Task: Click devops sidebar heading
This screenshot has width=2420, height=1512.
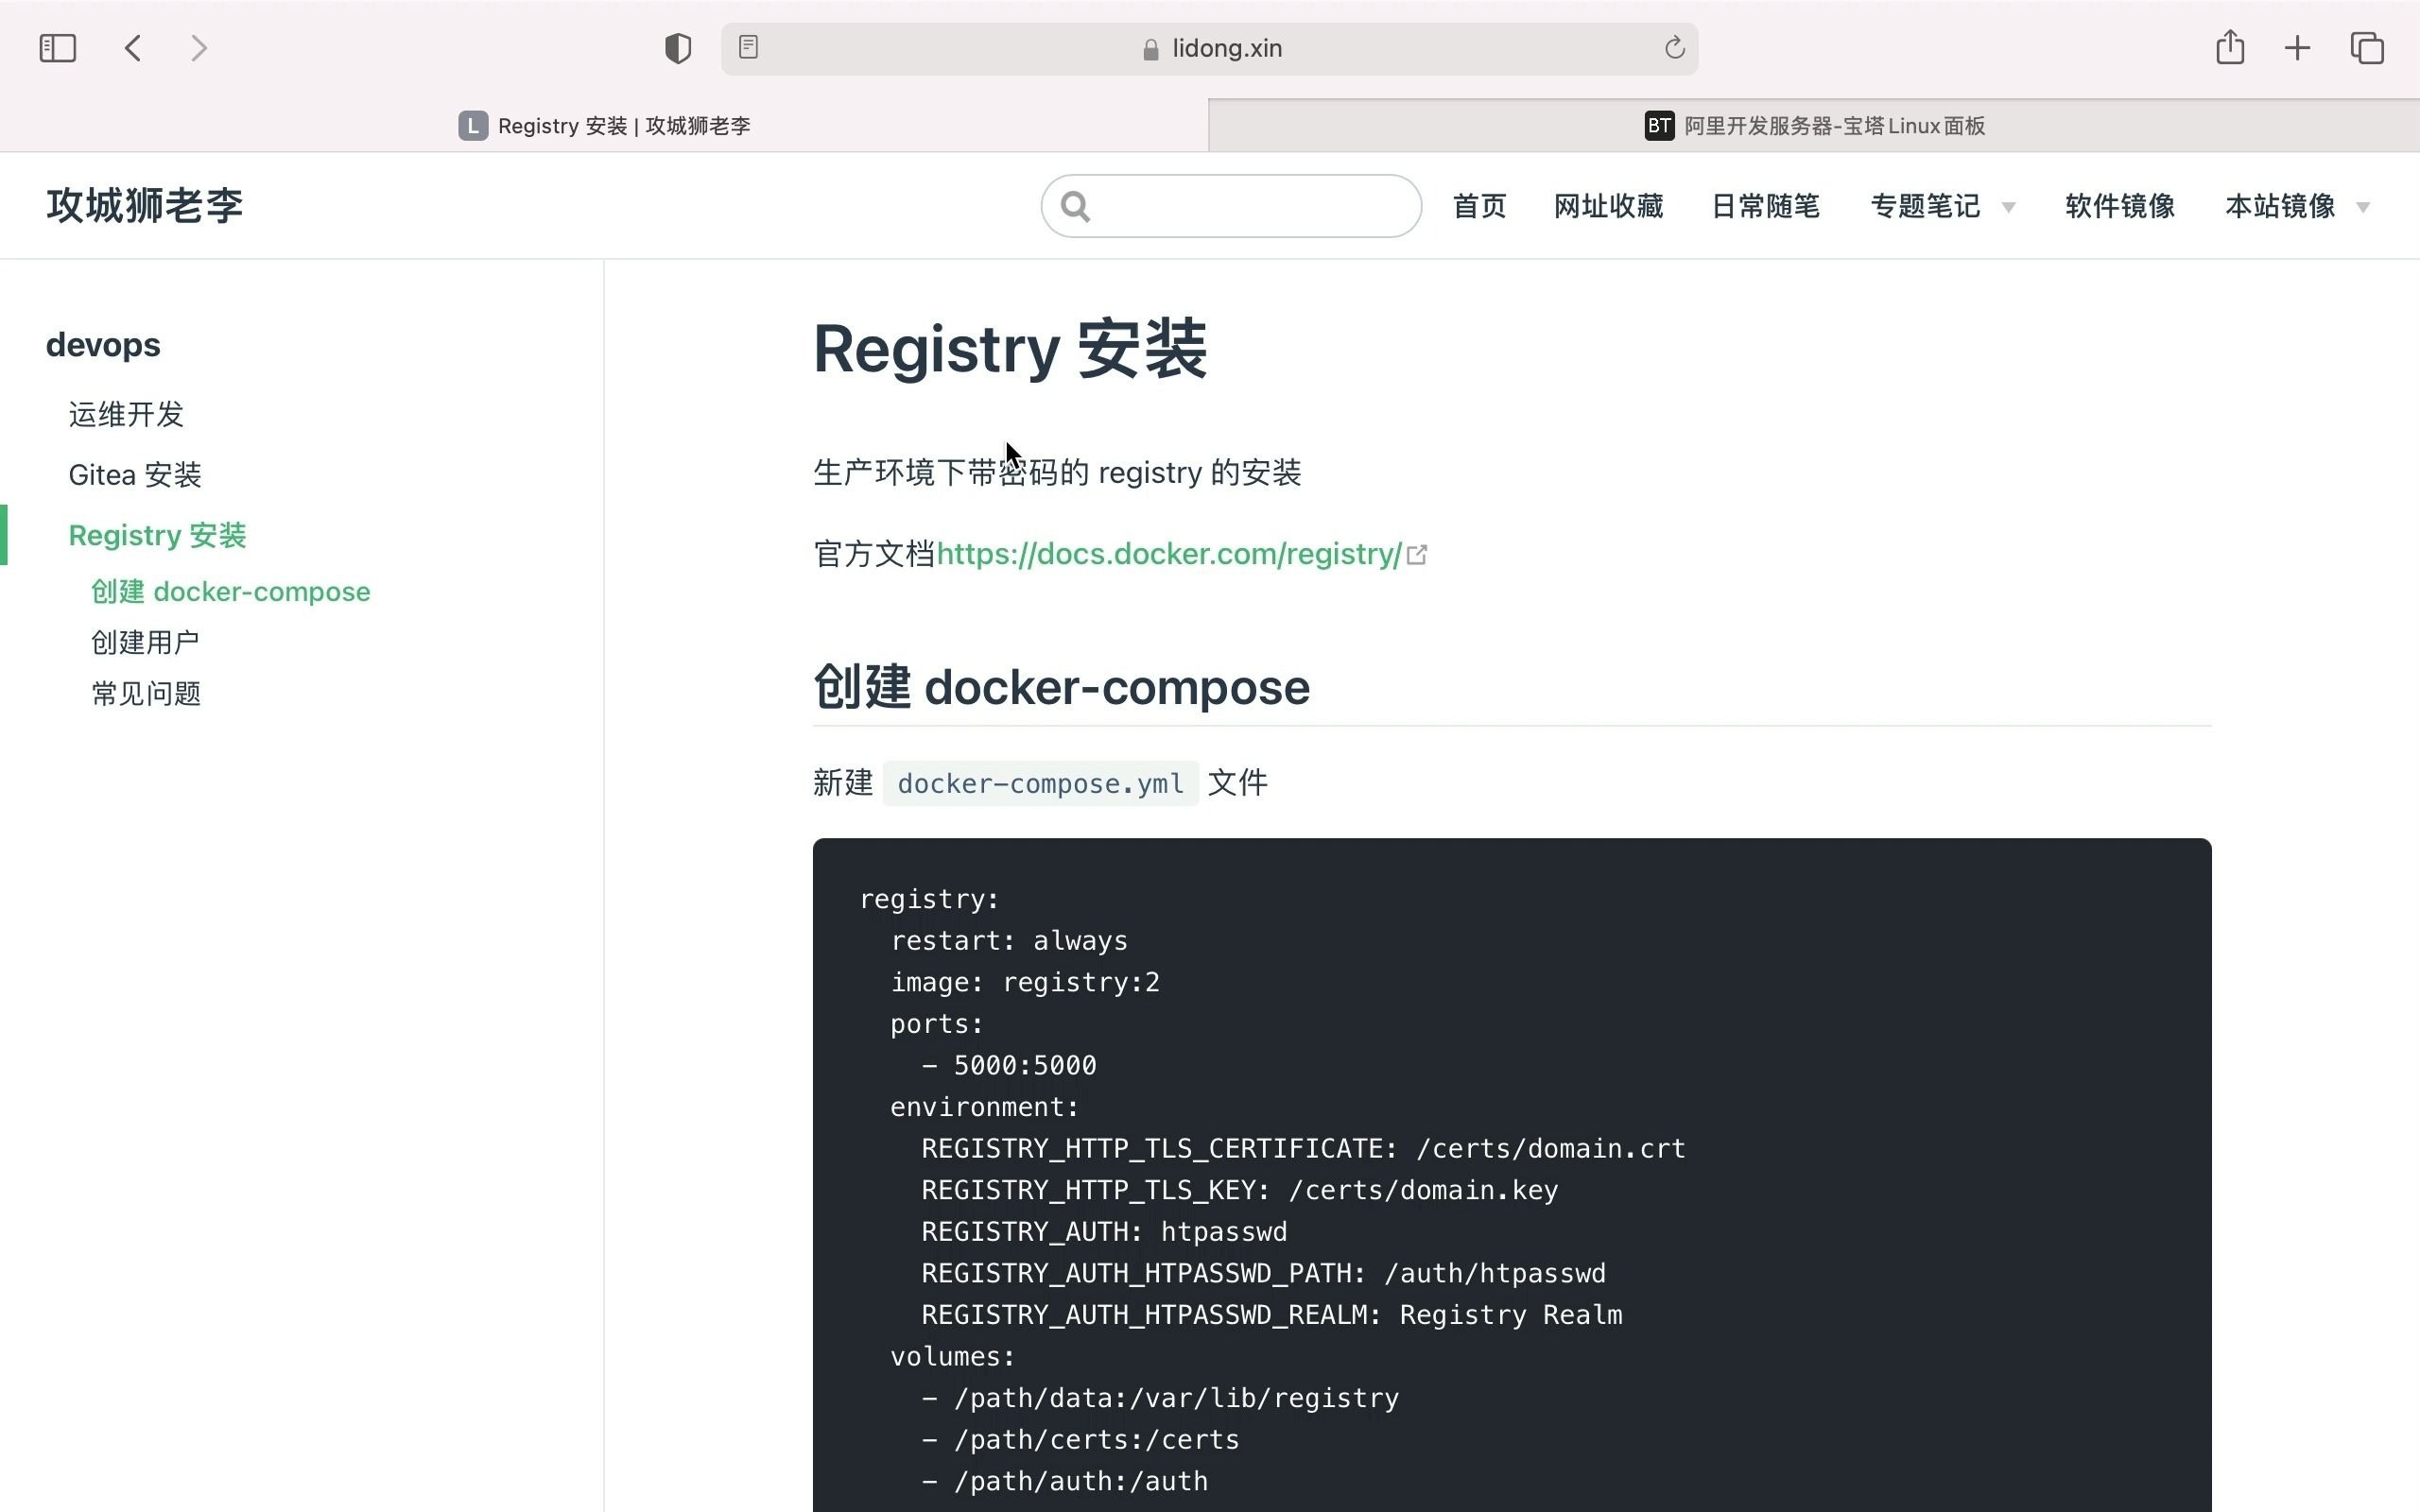Action: point(103,345)
